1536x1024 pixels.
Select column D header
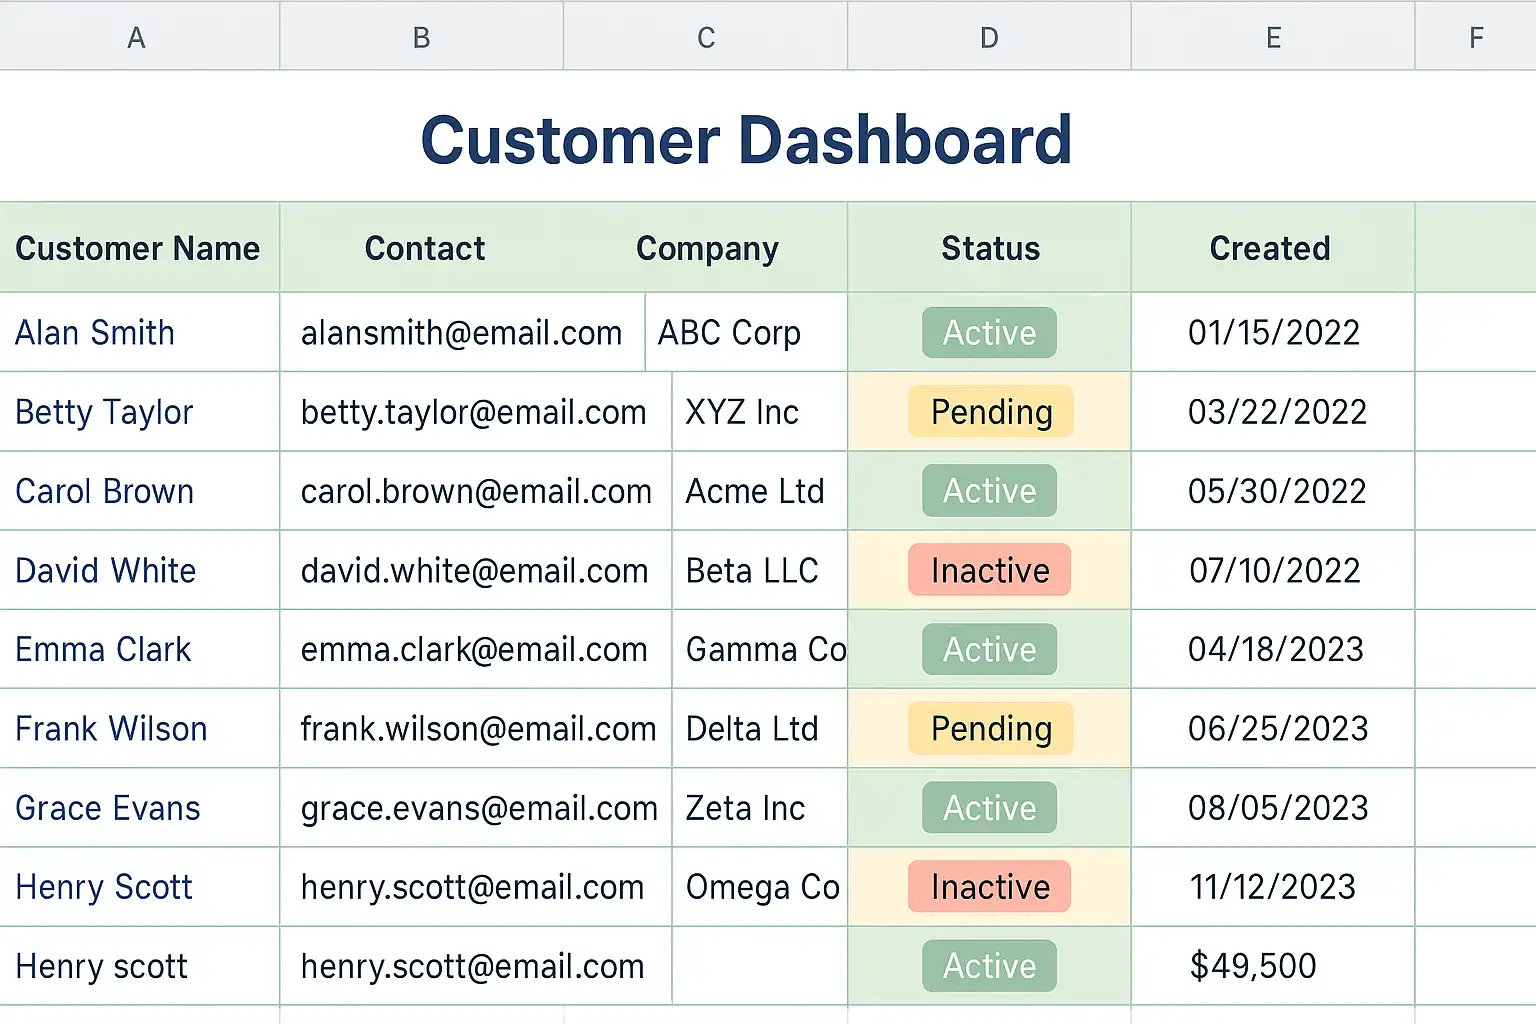click(989, 37)
